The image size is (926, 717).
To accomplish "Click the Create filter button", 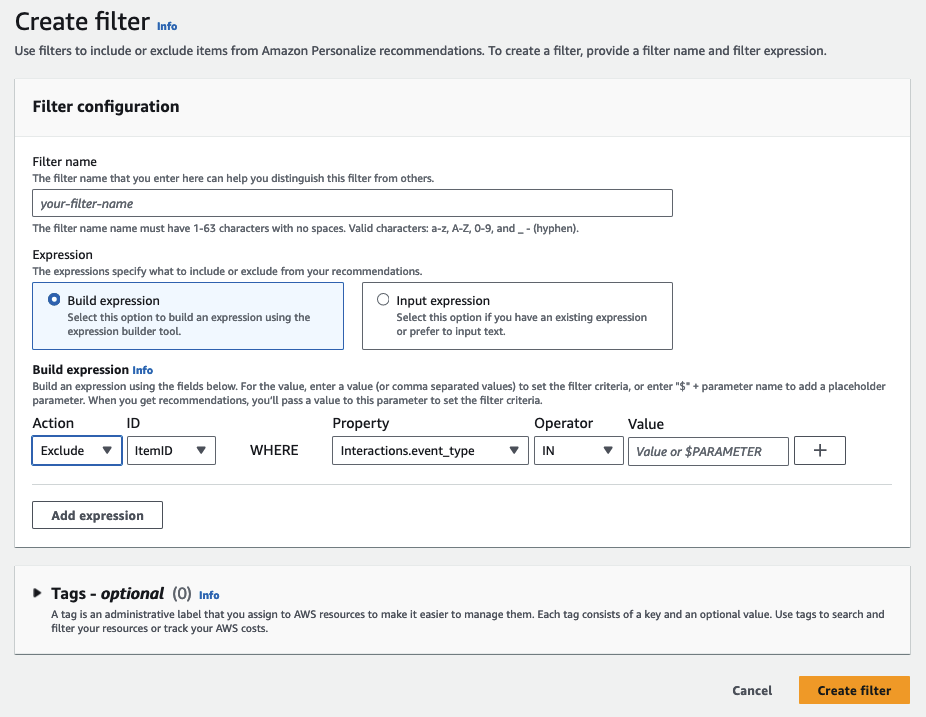I will (854, 690).
